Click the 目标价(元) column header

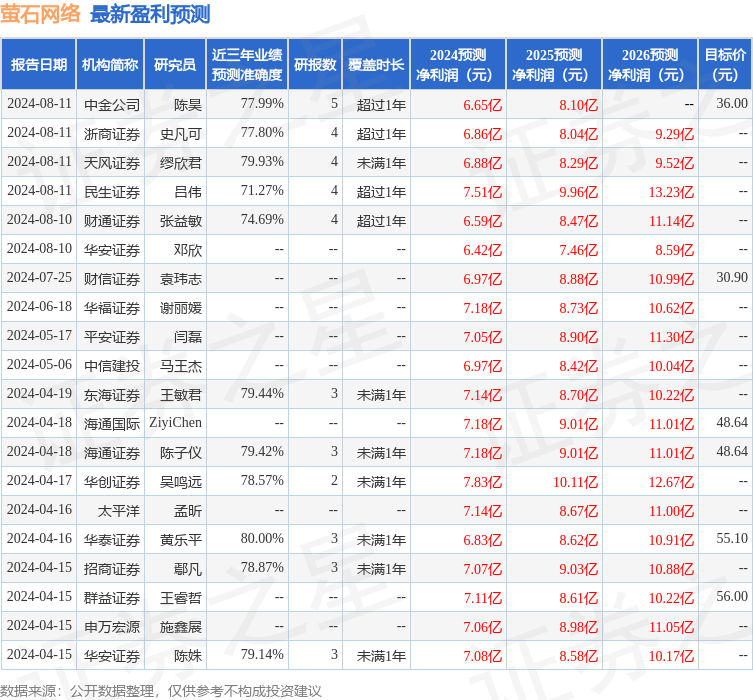pyautogui.click(x=725, y=64)
